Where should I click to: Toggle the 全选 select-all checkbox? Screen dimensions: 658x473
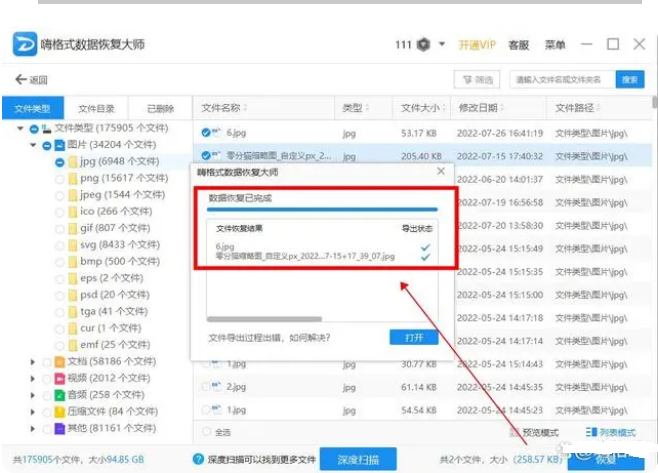208,432
